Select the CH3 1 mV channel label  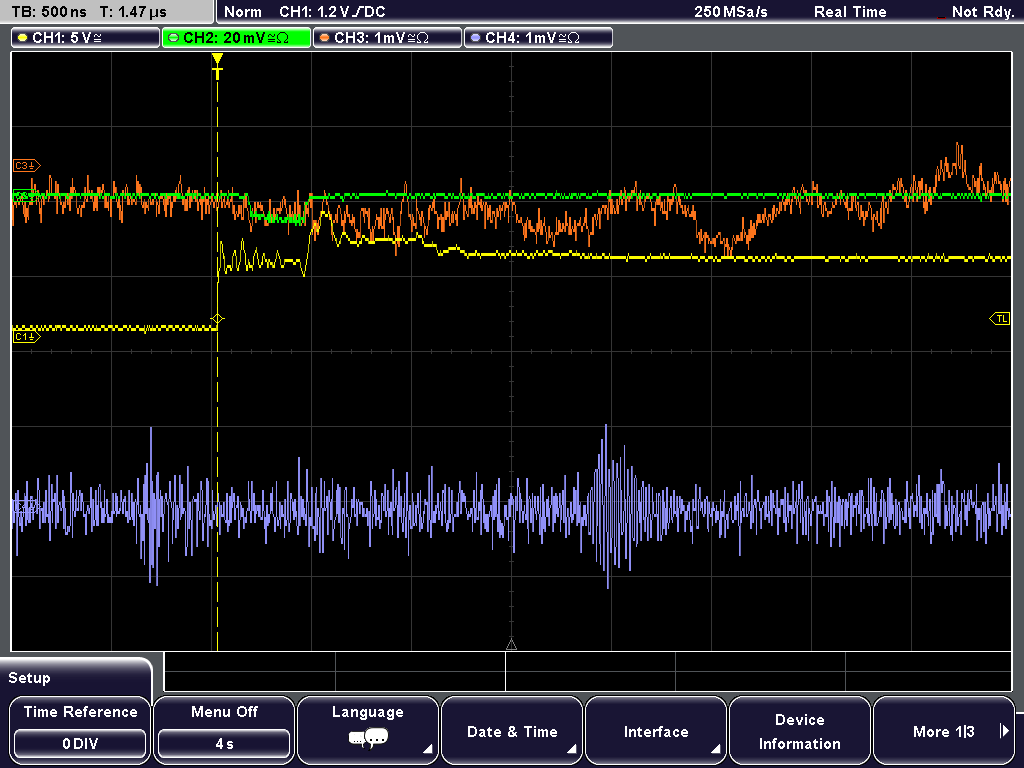pyautogui.click(x=387, y=38)
